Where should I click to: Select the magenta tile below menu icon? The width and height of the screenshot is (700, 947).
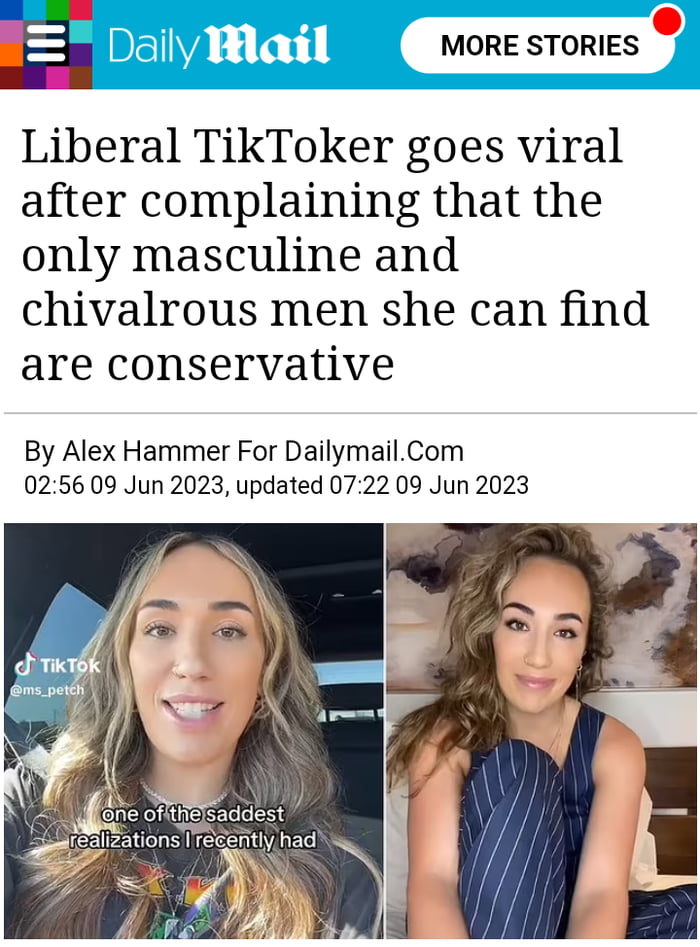(57, 78)
